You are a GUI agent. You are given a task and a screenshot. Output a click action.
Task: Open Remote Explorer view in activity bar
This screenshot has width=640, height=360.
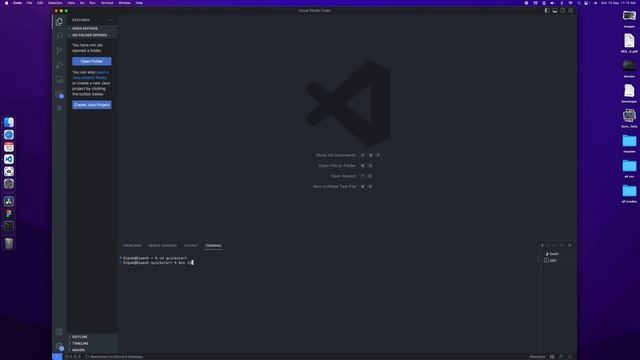(59, 80)
